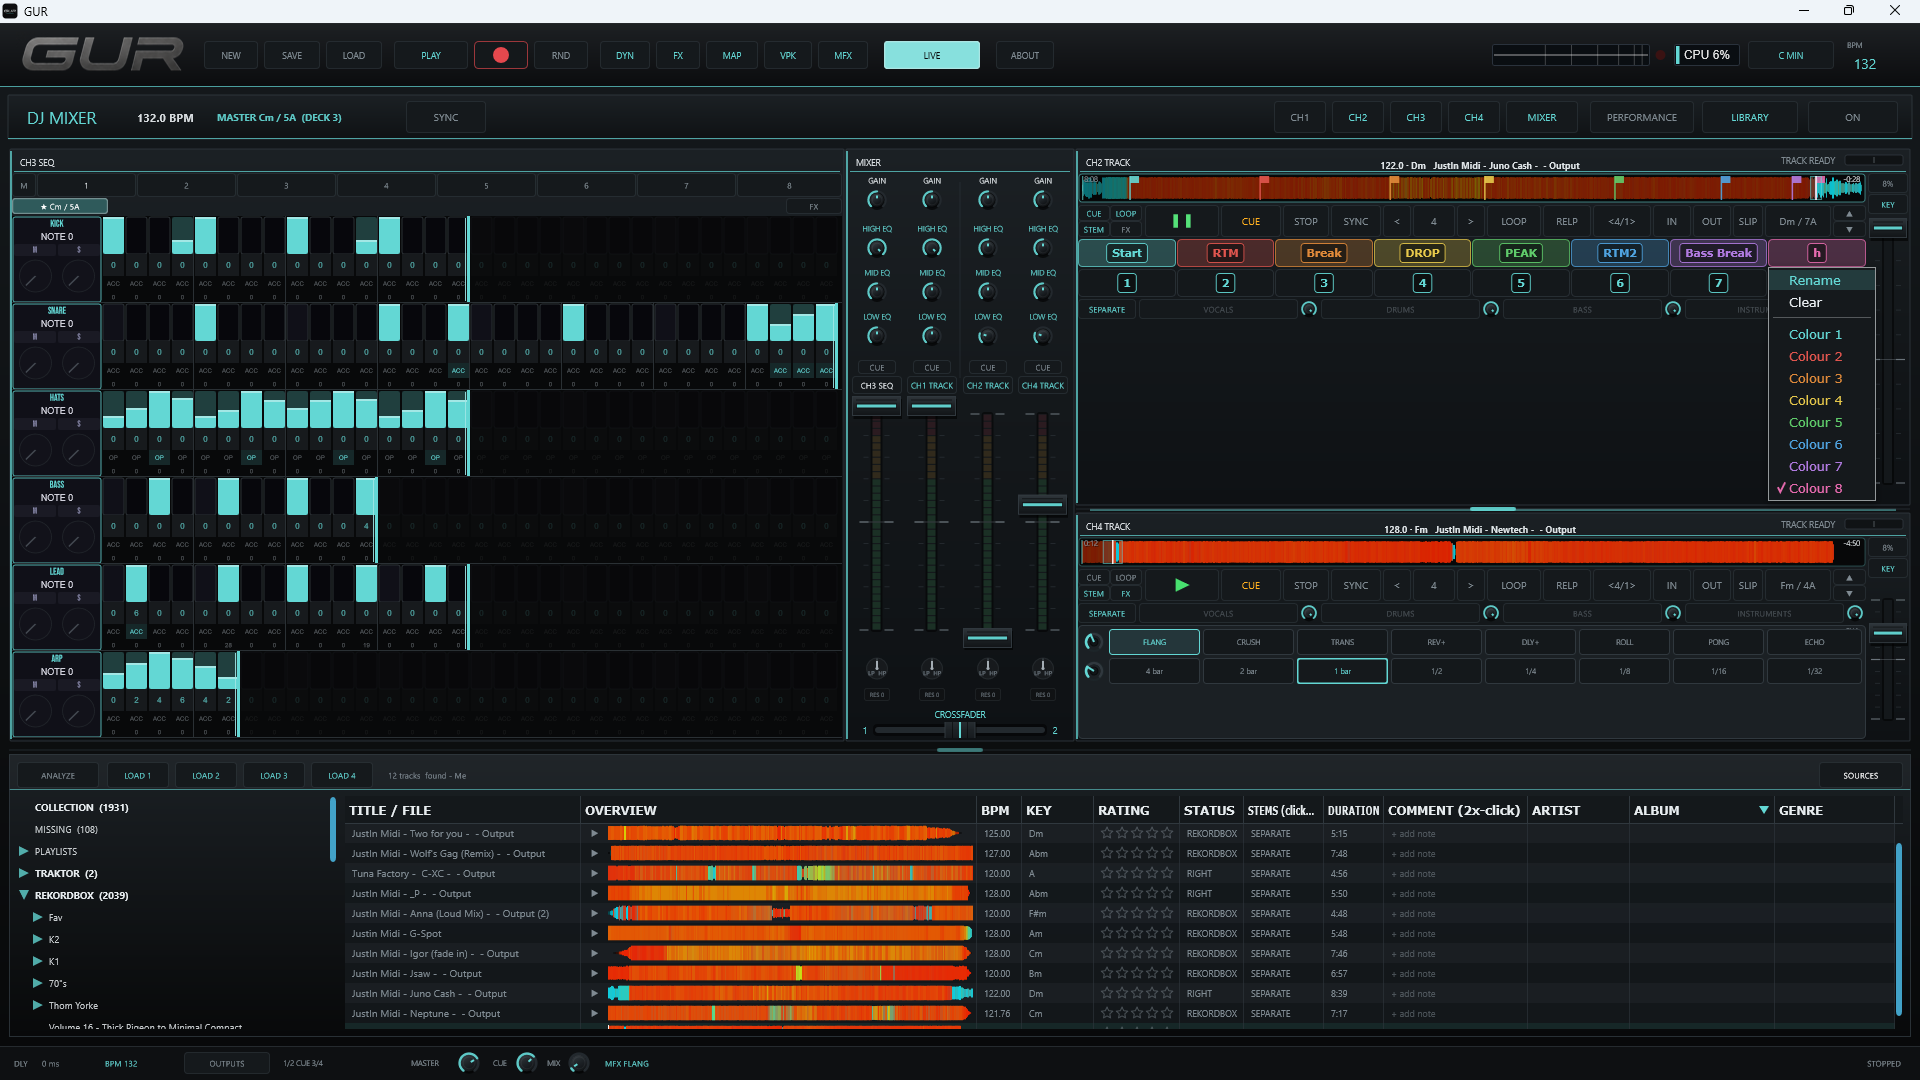Expand the 70's folder
1920x1080 pixels.
(37, 983)
